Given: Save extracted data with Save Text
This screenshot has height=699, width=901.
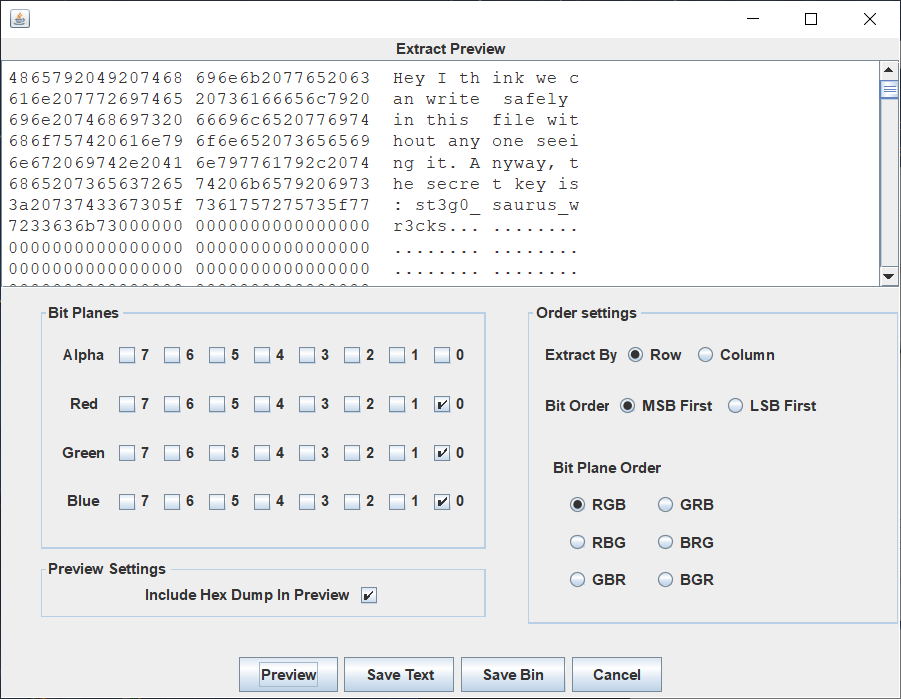Looking at the screenshot, I should coord(399,675).
